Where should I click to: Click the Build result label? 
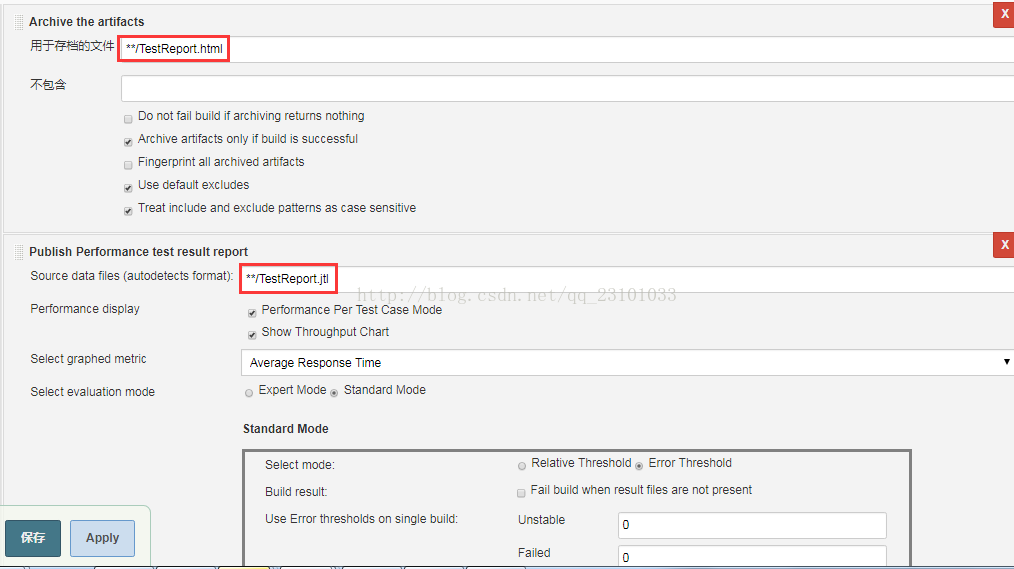tap(296, 492)
